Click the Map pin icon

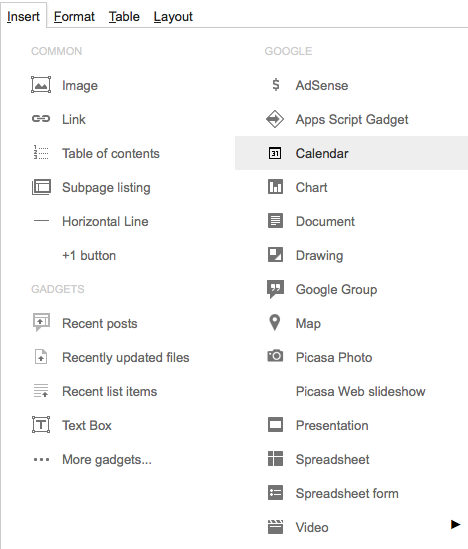275,322
